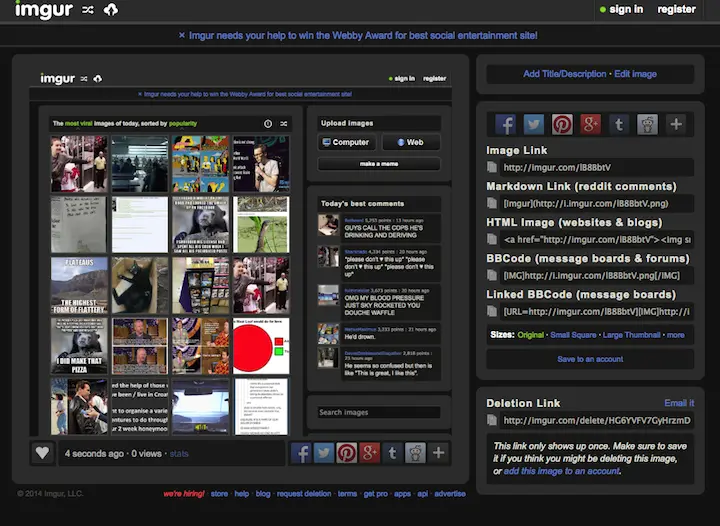The image size is (720, 526).
Task: Click the plus more-sharing icon in right sidebar
Action: tap(676, 124)
